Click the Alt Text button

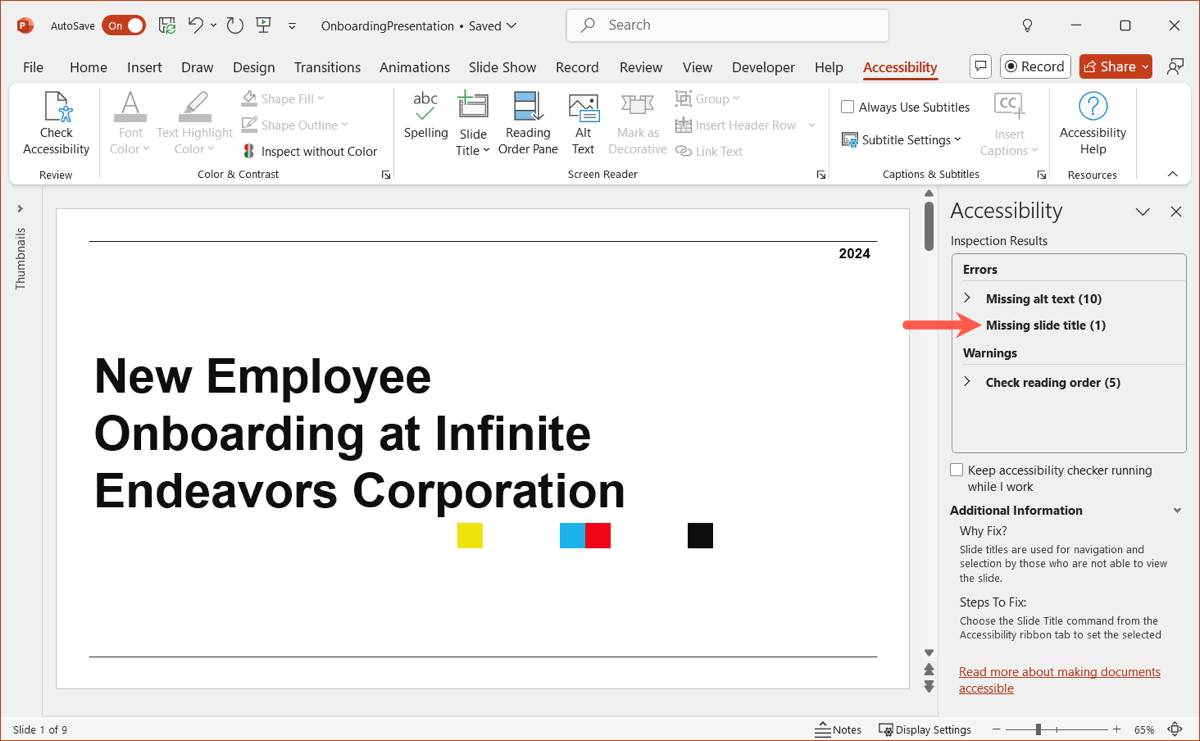coord(583,124)
